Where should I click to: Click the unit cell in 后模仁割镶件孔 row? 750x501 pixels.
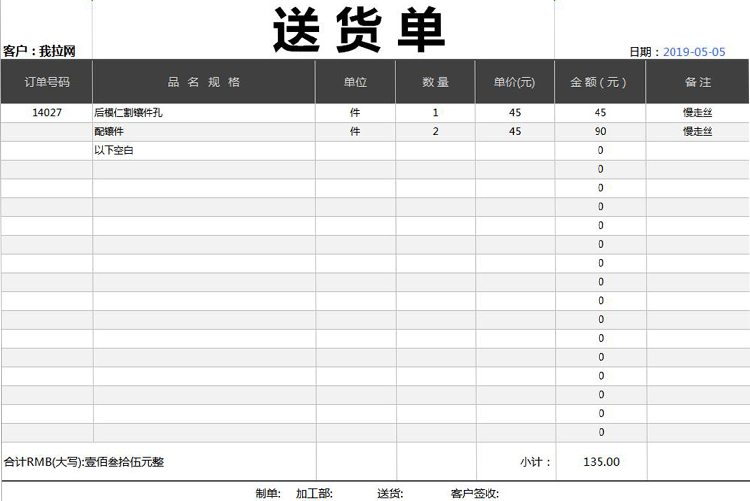coord(355,112)
